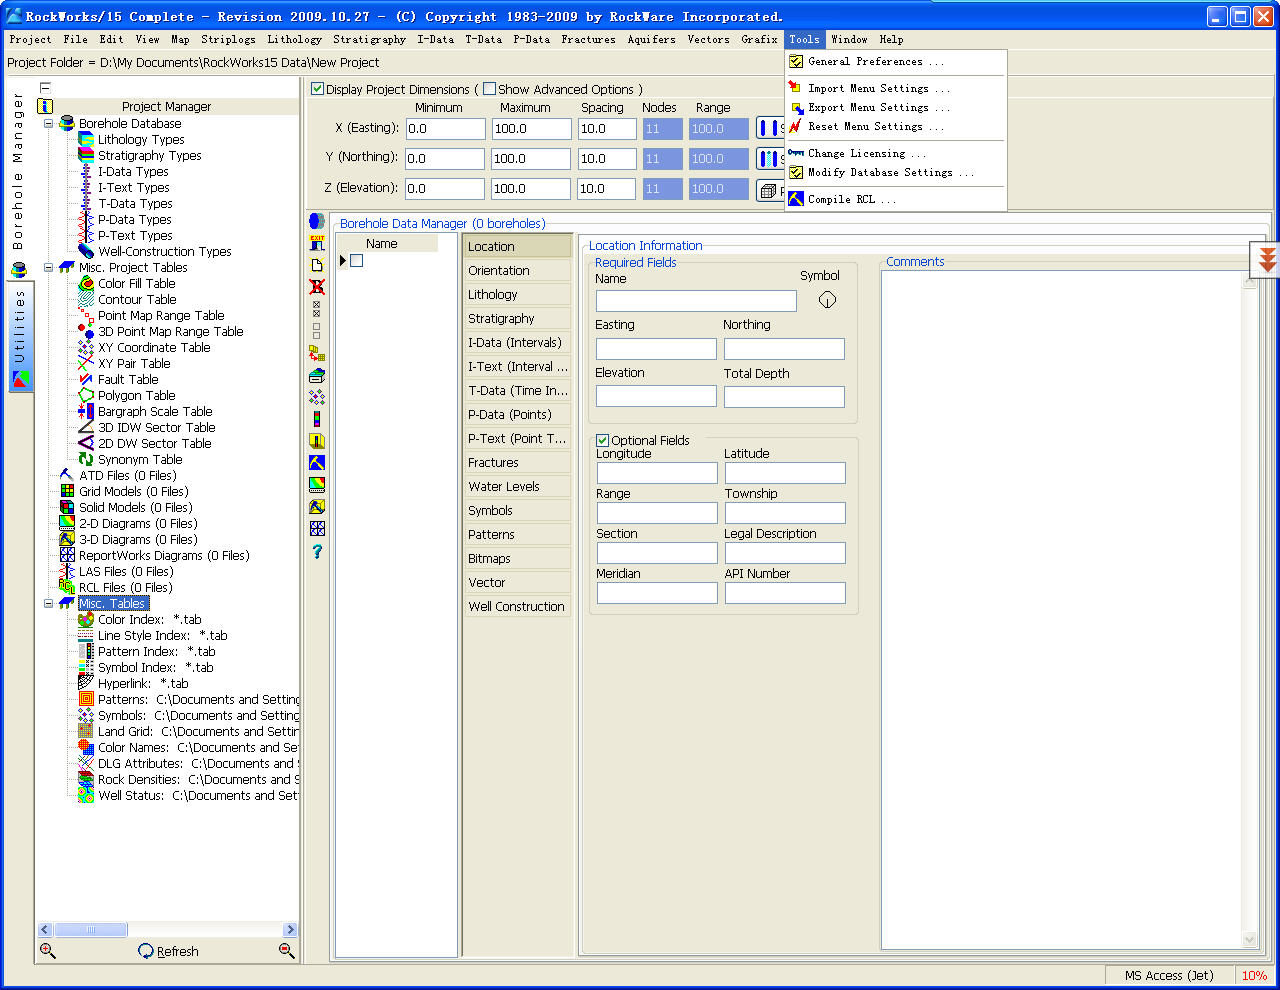The width and height of the screenshot is (1280, 990).
Task: Click the X (Easting) Minimum input field
Action: (446, 129)
